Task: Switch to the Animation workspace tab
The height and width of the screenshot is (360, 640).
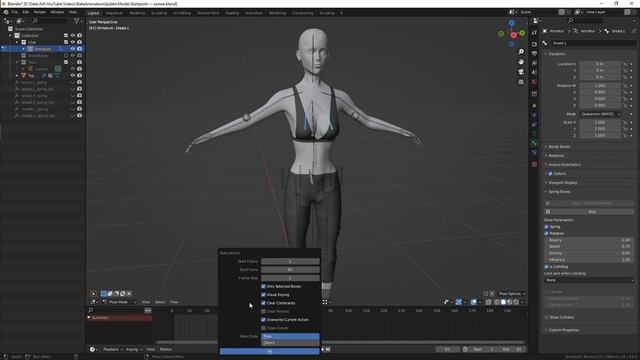Action: [x=253, y=13]
